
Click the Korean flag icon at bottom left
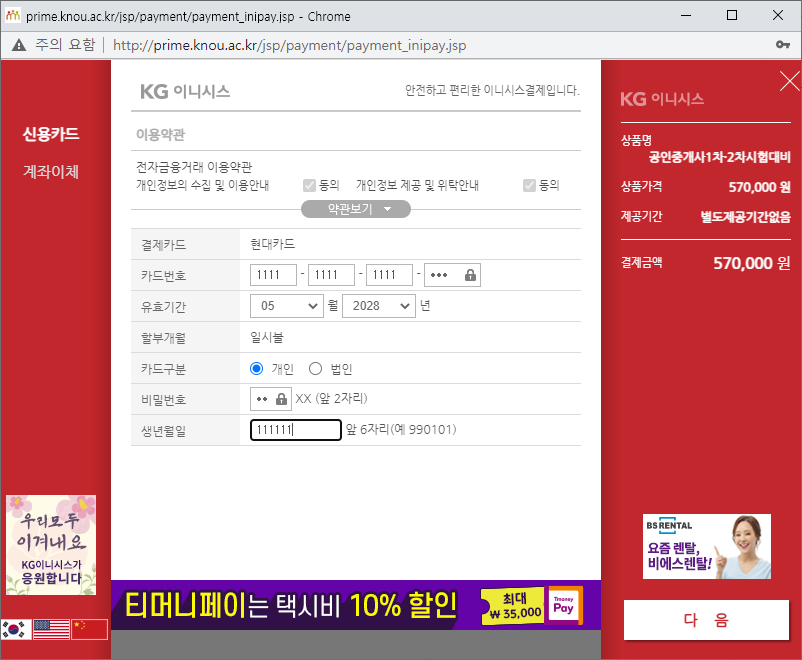pyautogui.click(x=14, y=629)
